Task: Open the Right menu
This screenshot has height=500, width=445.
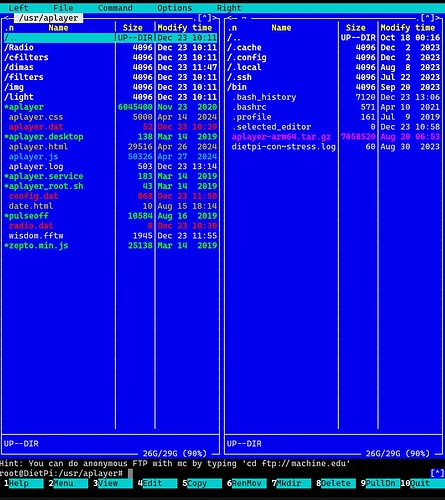Action: click(229, 8)
